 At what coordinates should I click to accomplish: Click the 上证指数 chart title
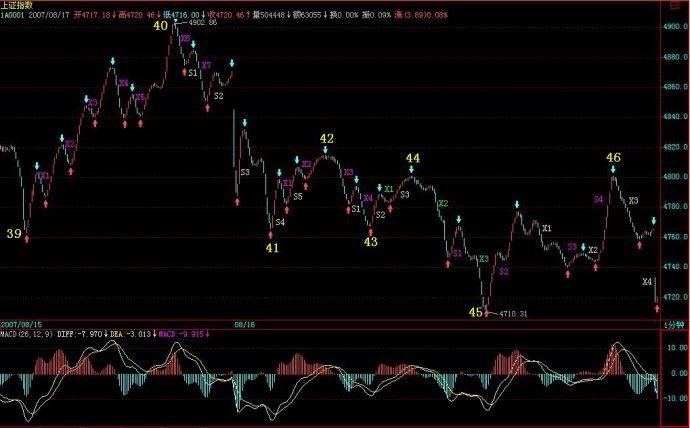[16, 5]
